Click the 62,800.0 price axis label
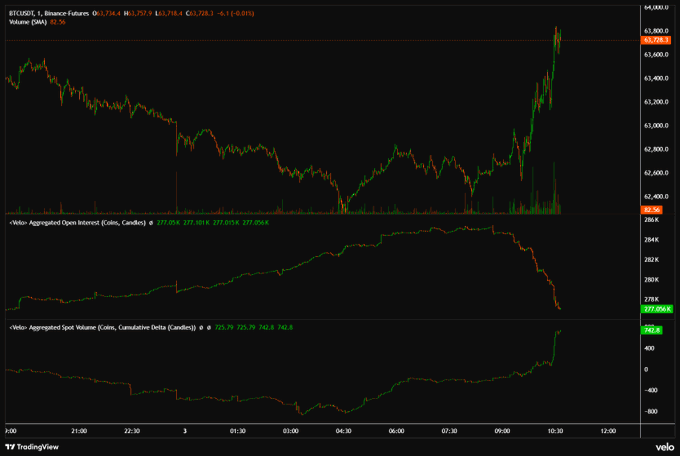The height and width of the screenshot is (456, 680). coord(656,149)
